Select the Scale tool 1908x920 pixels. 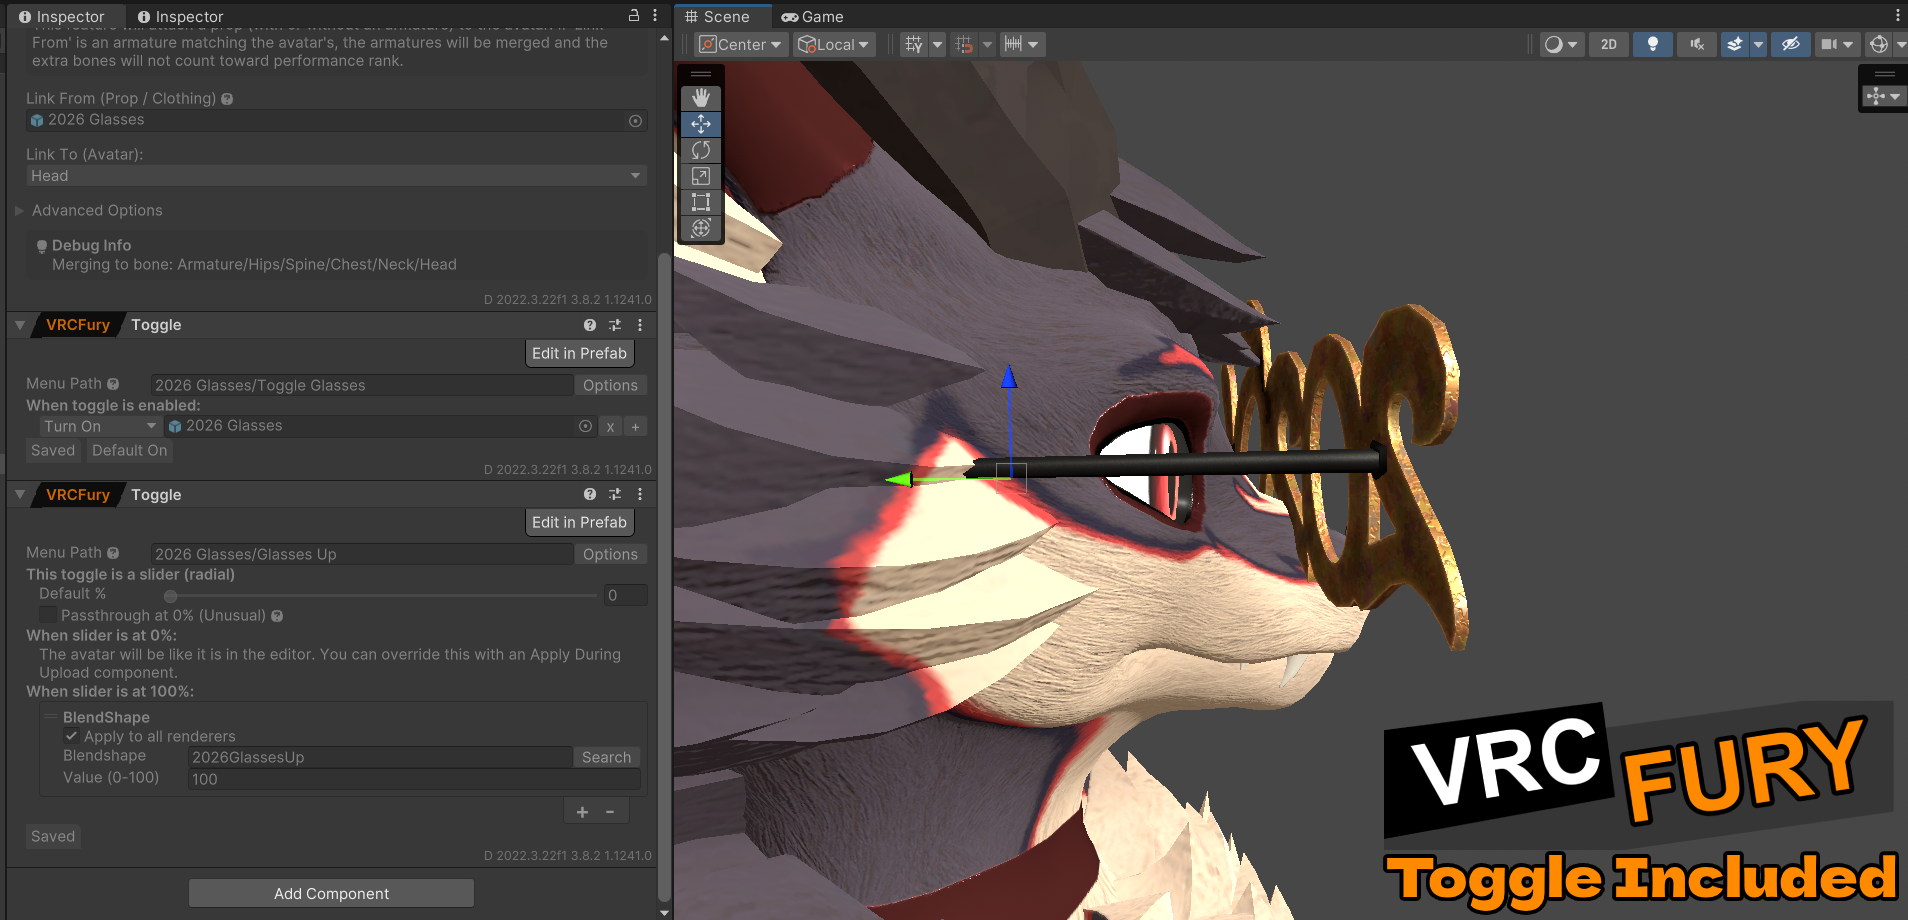701,176
